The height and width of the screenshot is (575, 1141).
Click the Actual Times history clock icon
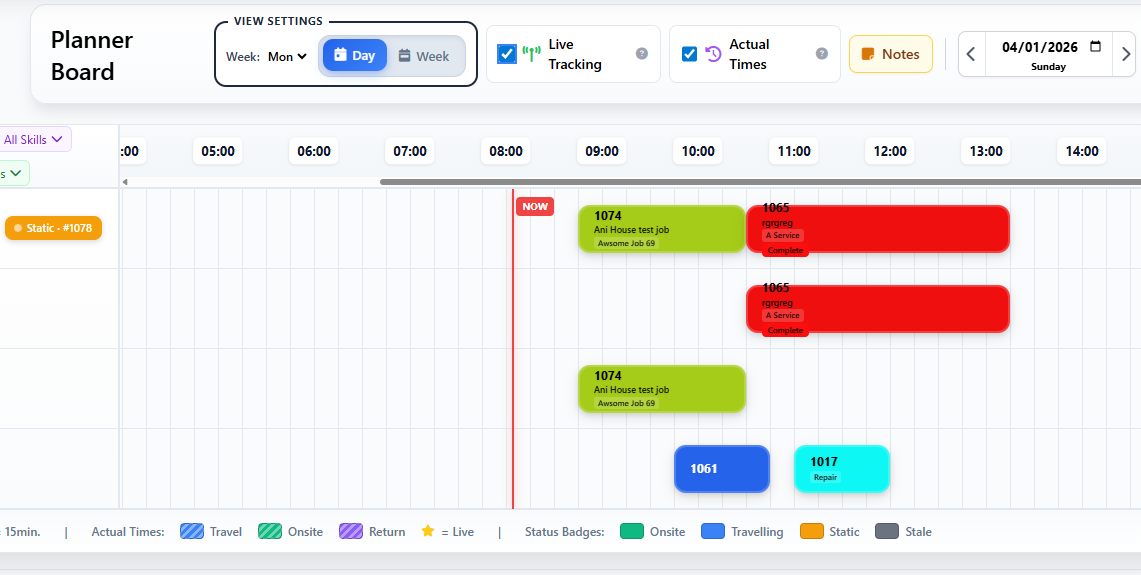click(713, 54)
